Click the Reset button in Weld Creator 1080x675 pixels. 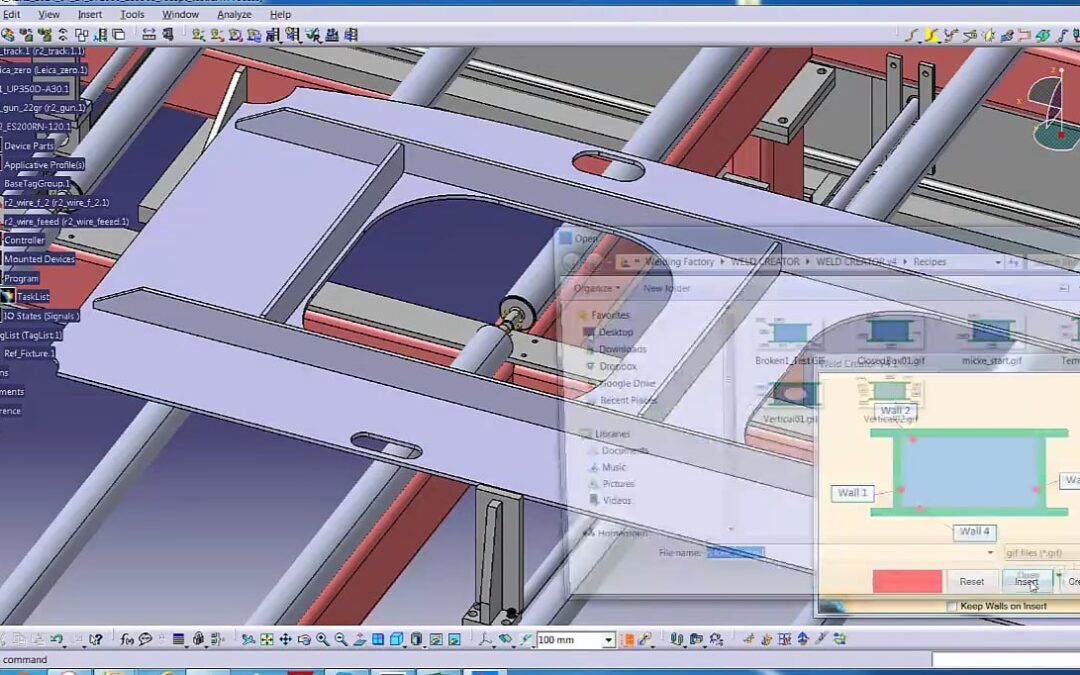[x=971, y=581]
